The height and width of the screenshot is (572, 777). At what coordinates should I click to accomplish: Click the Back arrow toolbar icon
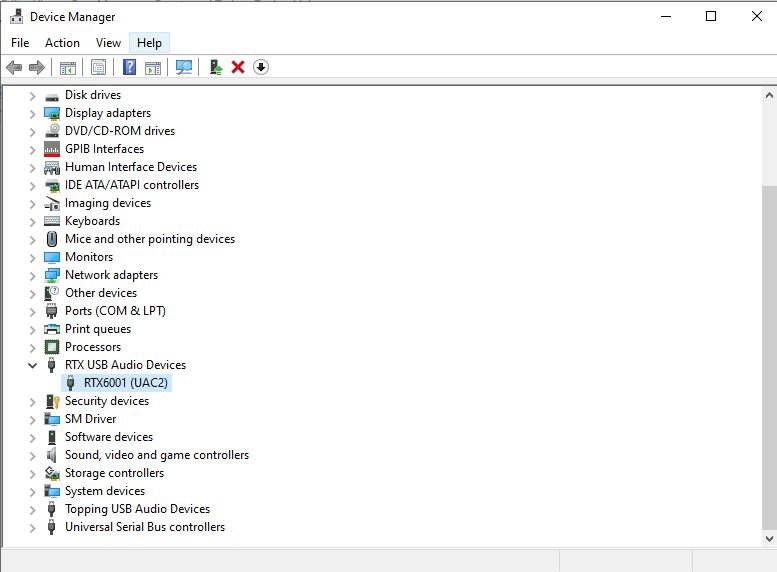14,67
